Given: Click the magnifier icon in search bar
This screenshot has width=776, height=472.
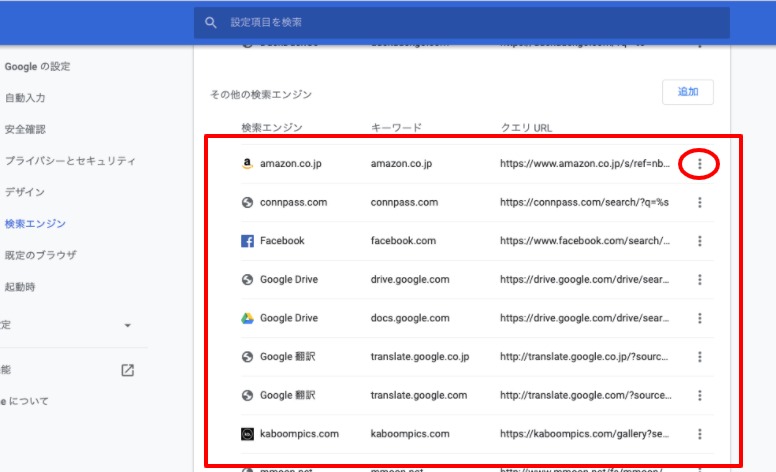Looking at the screenshot, I should (x=210, y=22).
